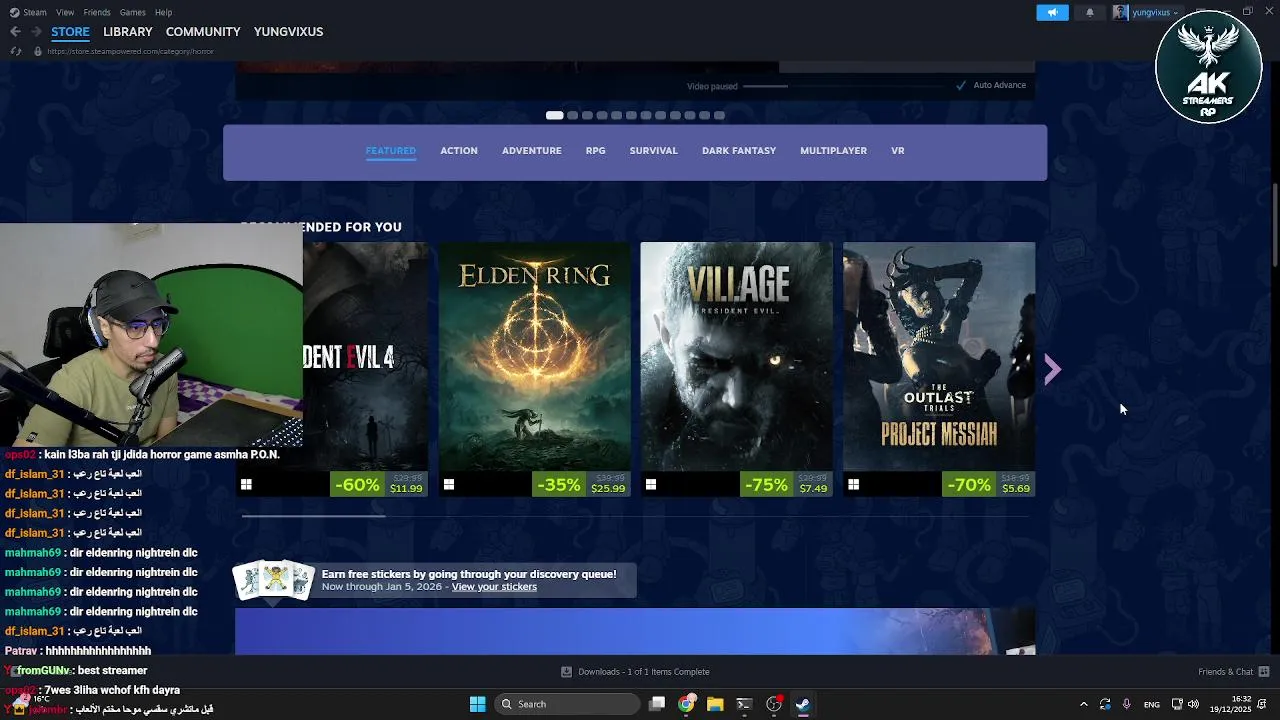Image resolution: width=1280 pixels, height=720 pixels.
Task: Reload the store page with refresh icon
Action: [x=16, y=51]
